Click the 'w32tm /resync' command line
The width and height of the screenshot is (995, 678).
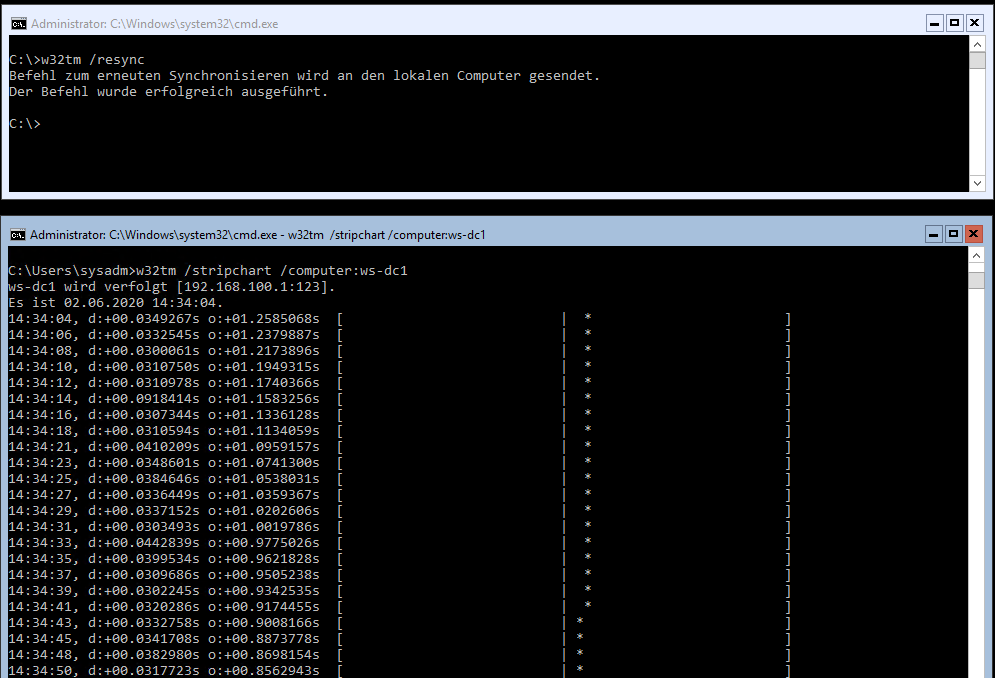pyautogui.click(x=77, y=60)
